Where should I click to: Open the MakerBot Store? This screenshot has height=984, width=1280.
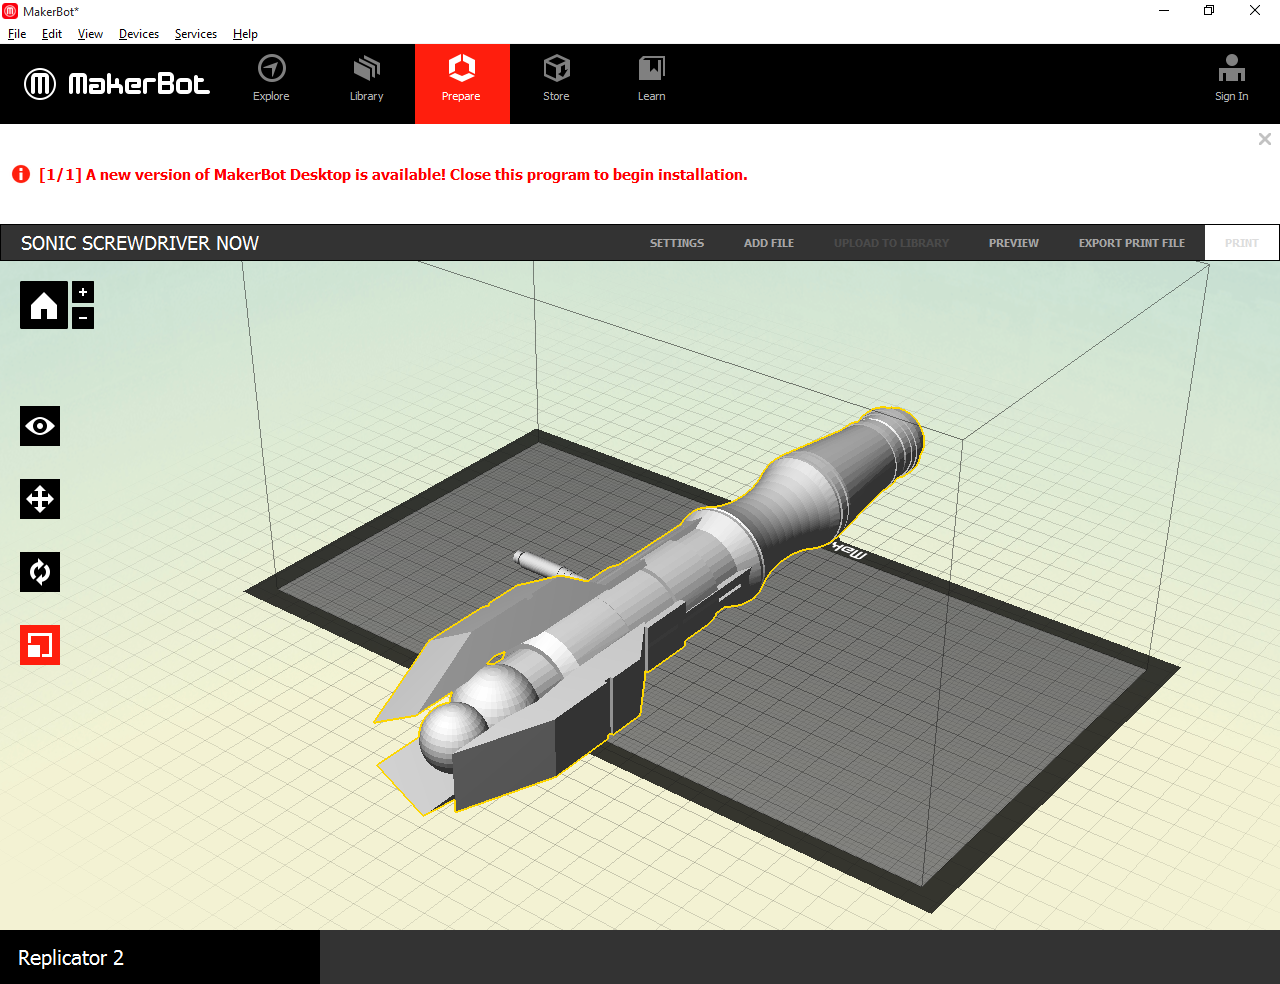tap(556, 79)
